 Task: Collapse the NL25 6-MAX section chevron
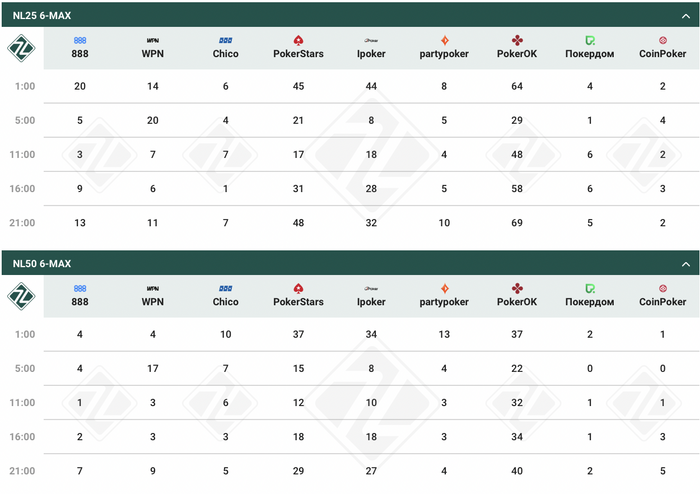click(x=686, y=16)
